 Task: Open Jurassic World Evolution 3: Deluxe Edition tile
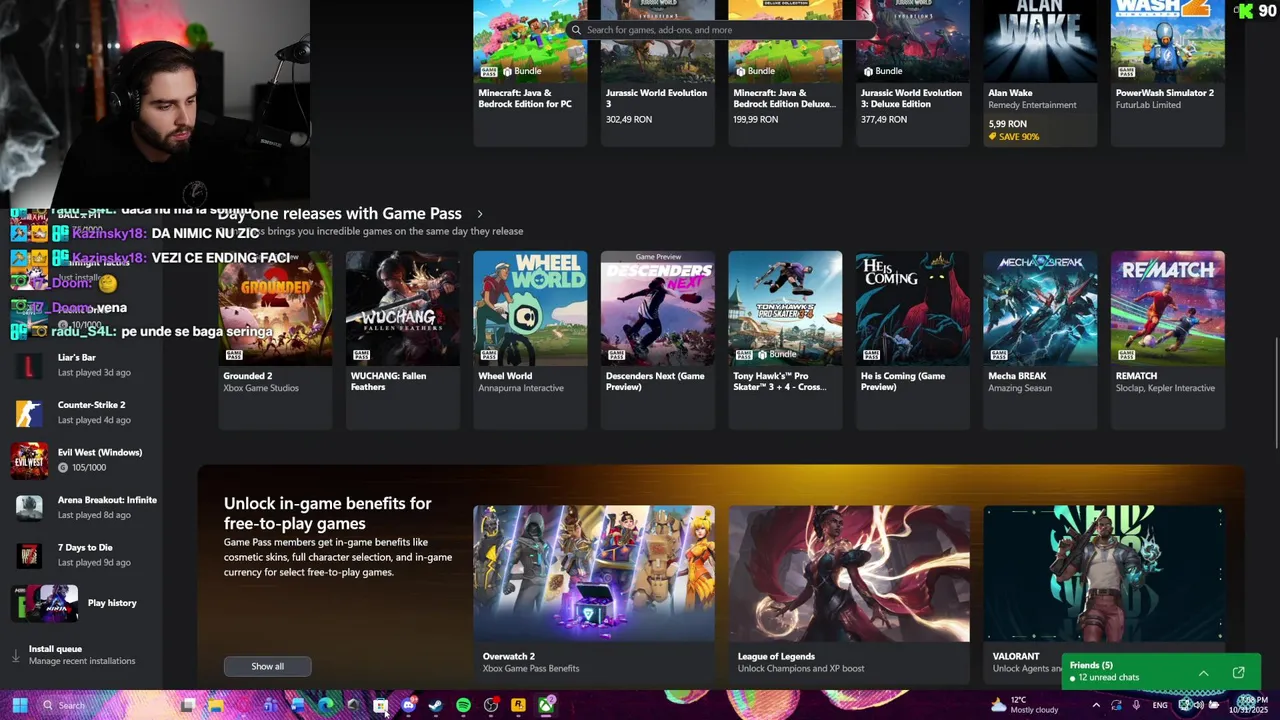(x=913, y=73)
